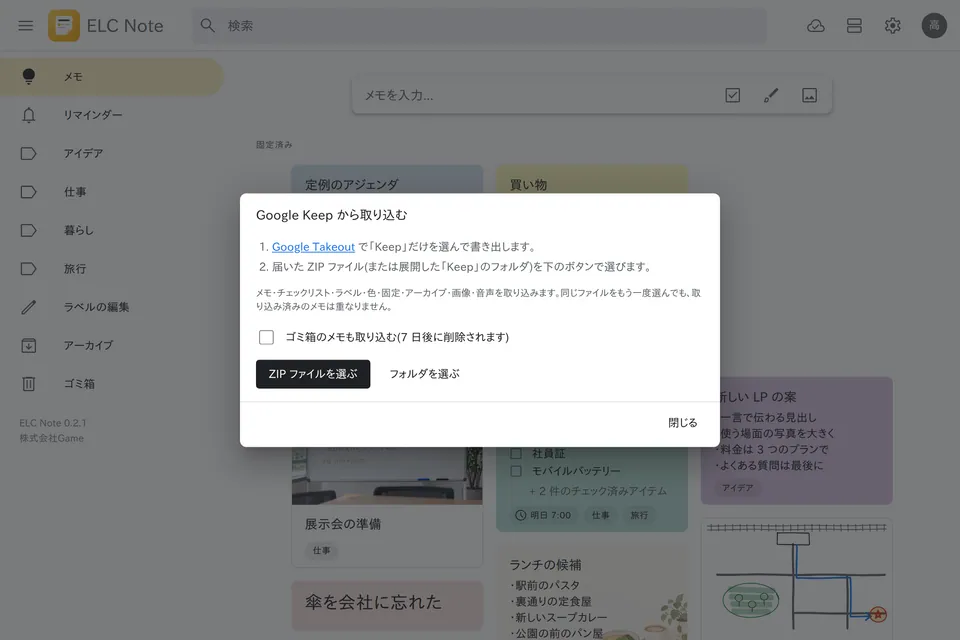Open アーカイブ in the sidebar
960x640 pixels.
(x=111, y=345)
